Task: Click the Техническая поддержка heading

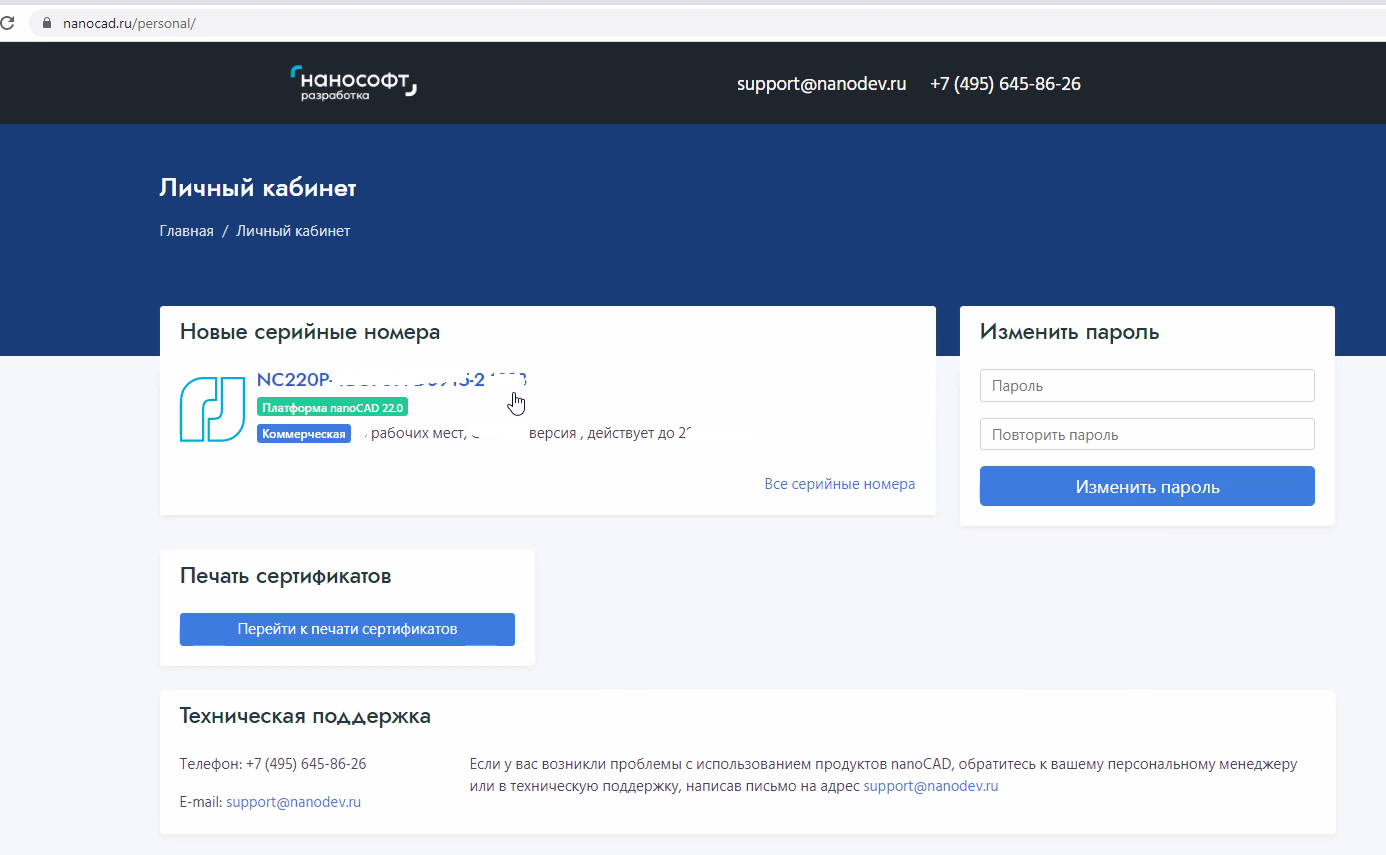Action: pos(306,716)
